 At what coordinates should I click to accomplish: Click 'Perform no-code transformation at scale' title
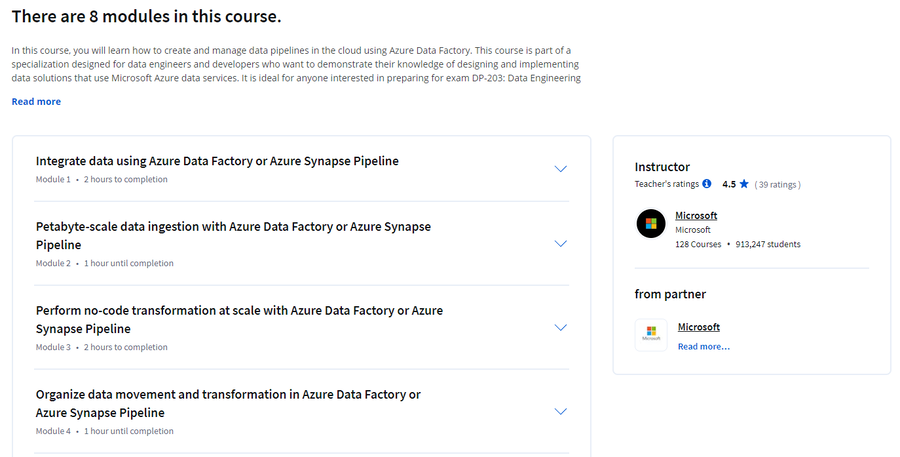(239, 319)
